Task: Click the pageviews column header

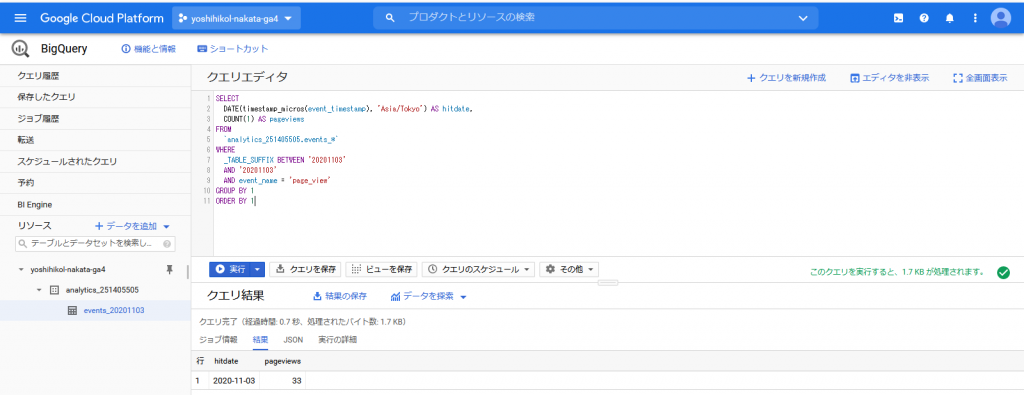Action: point(282,361)
